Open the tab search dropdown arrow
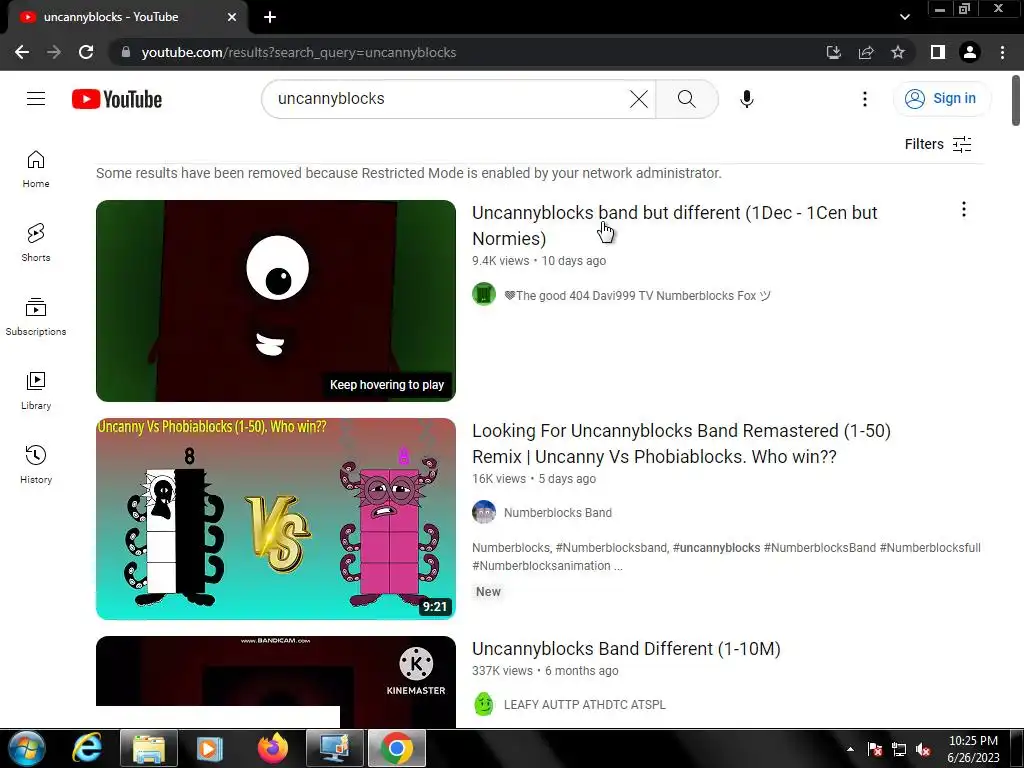This screenshot has height=768, width=1024. 904,17
